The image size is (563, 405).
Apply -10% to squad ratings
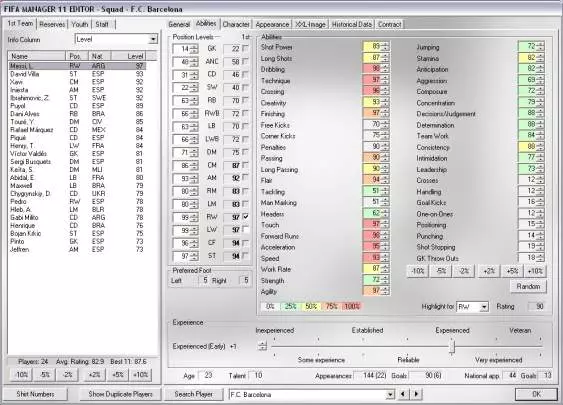[22, 374]
